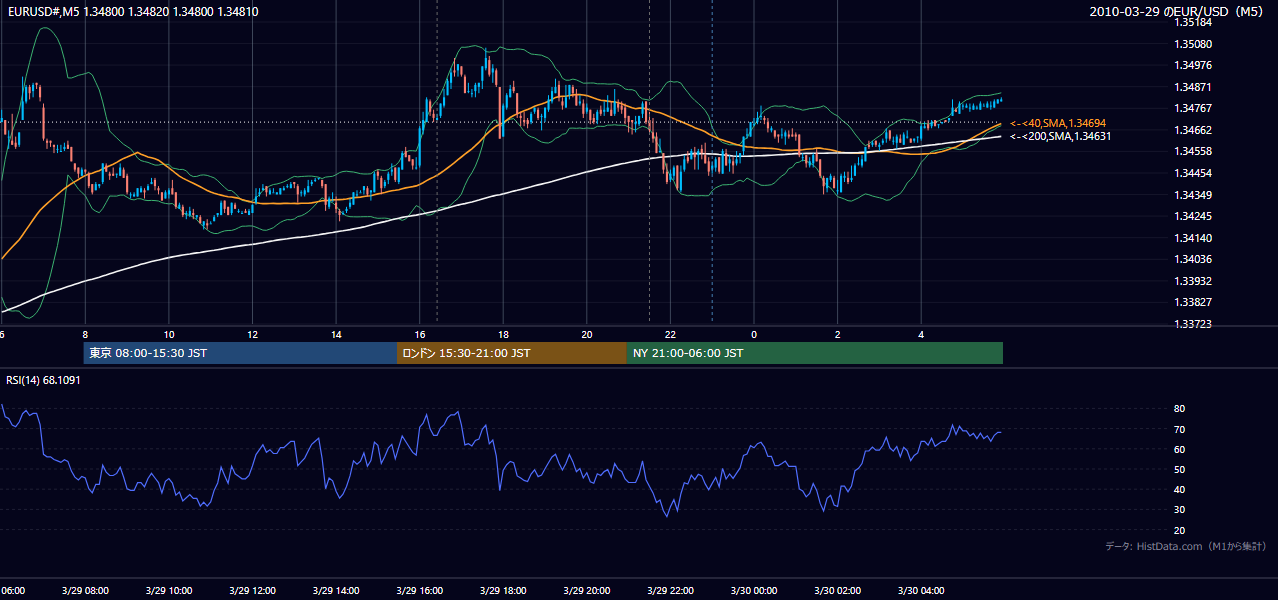Click the 3/29 20:00 date axis label

(x=586, y=591)
